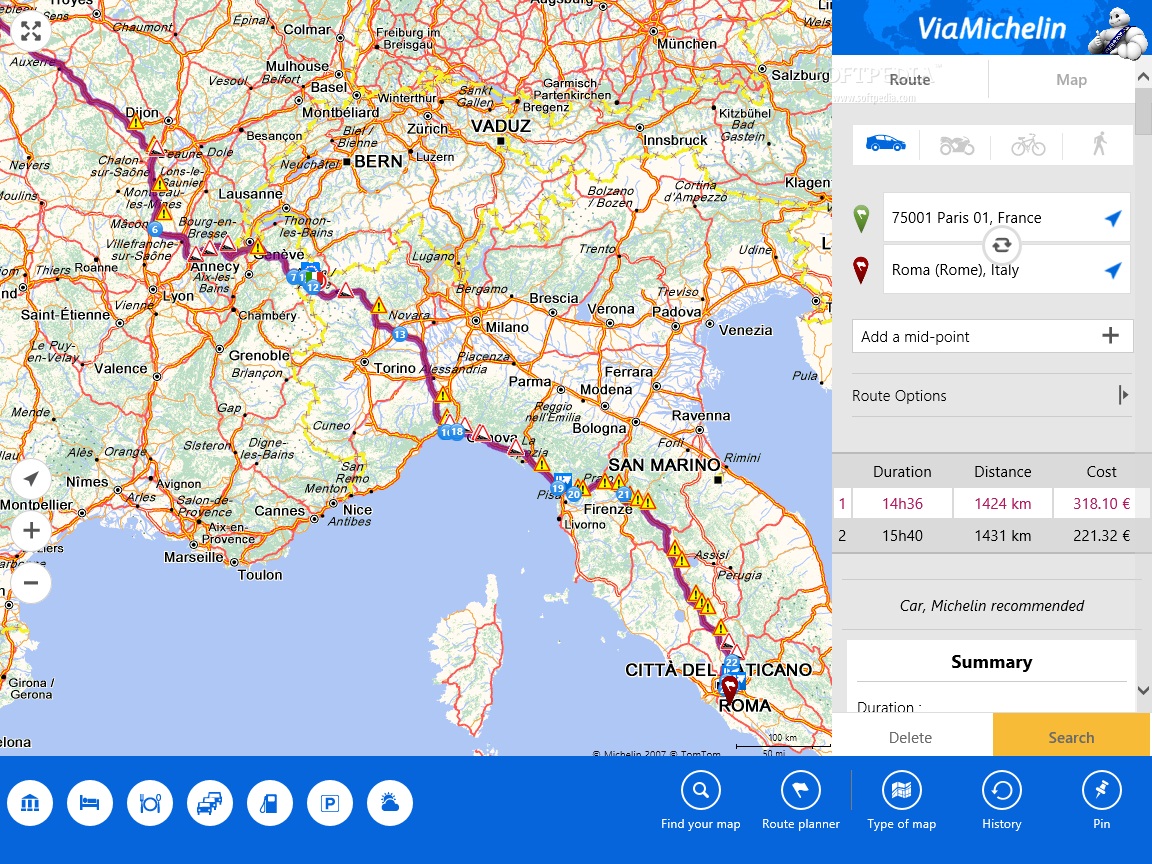Swap departure and destination points
This screenshot has height=864, width=1152.
coord(1001,245)
